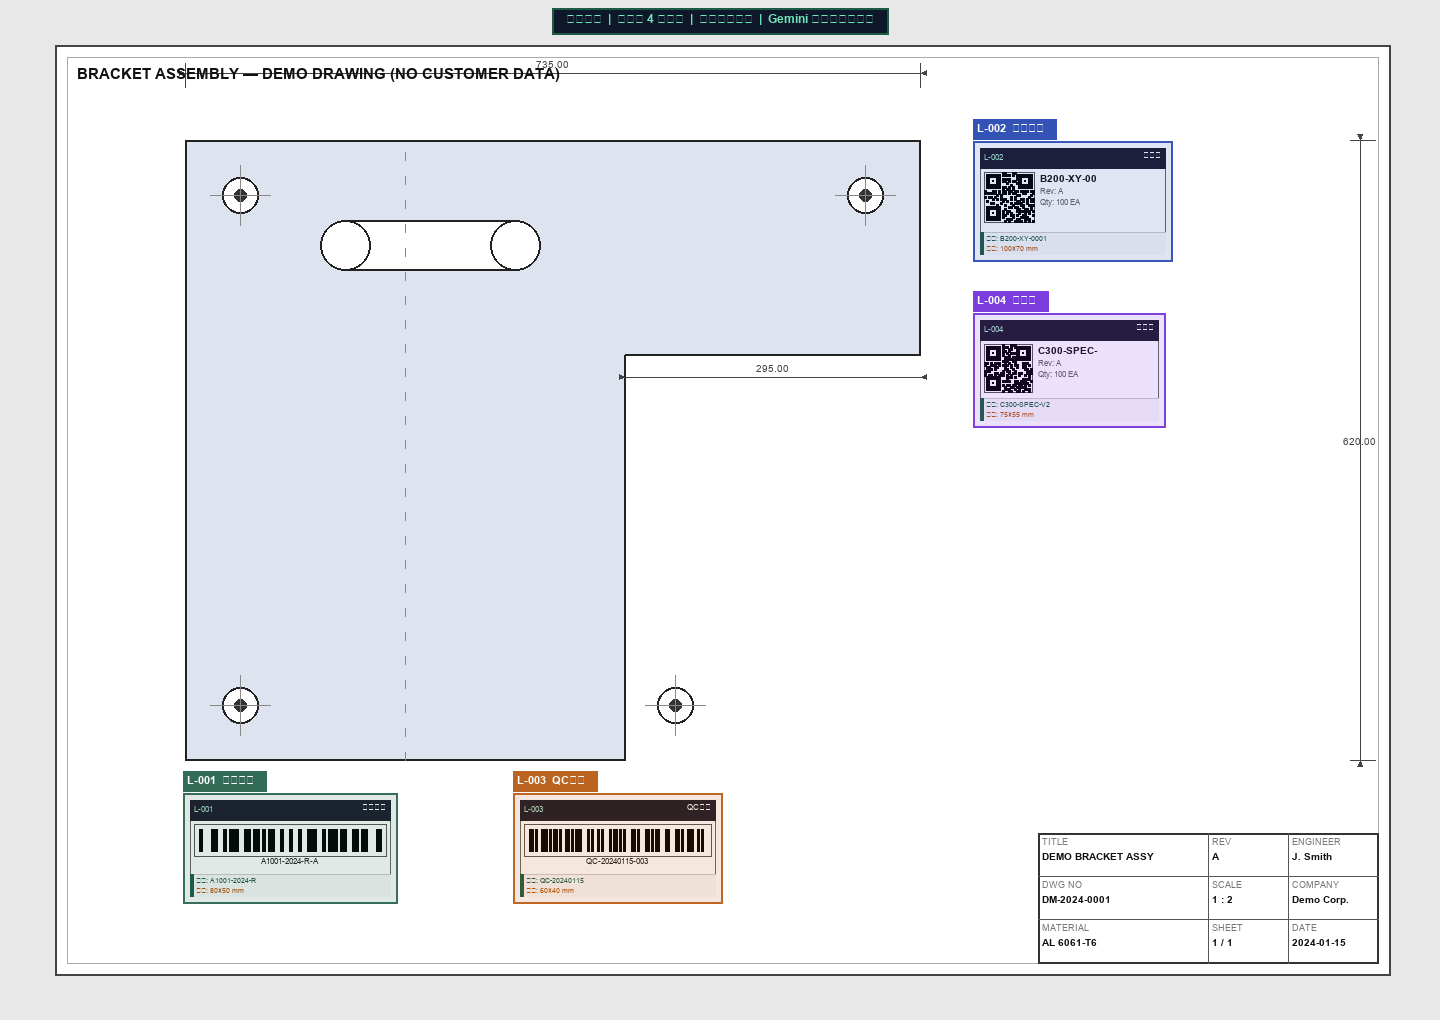1440x1020 pixels.
Task: Click the DATE cell showing 2024-01-15
Action: tap(1318, 943)
